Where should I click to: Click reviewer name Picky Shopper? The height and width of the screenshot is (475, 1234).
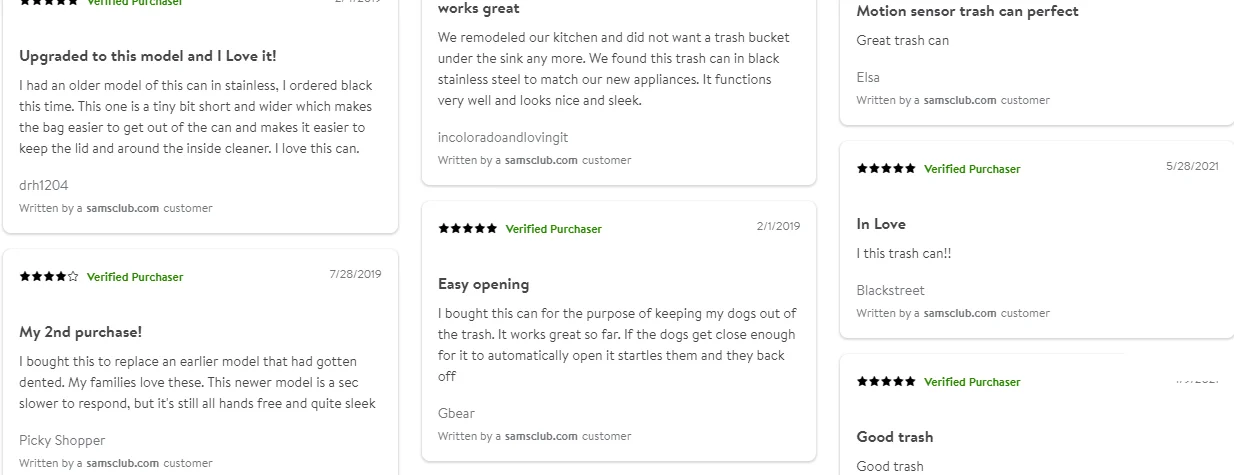click(62, 440)
